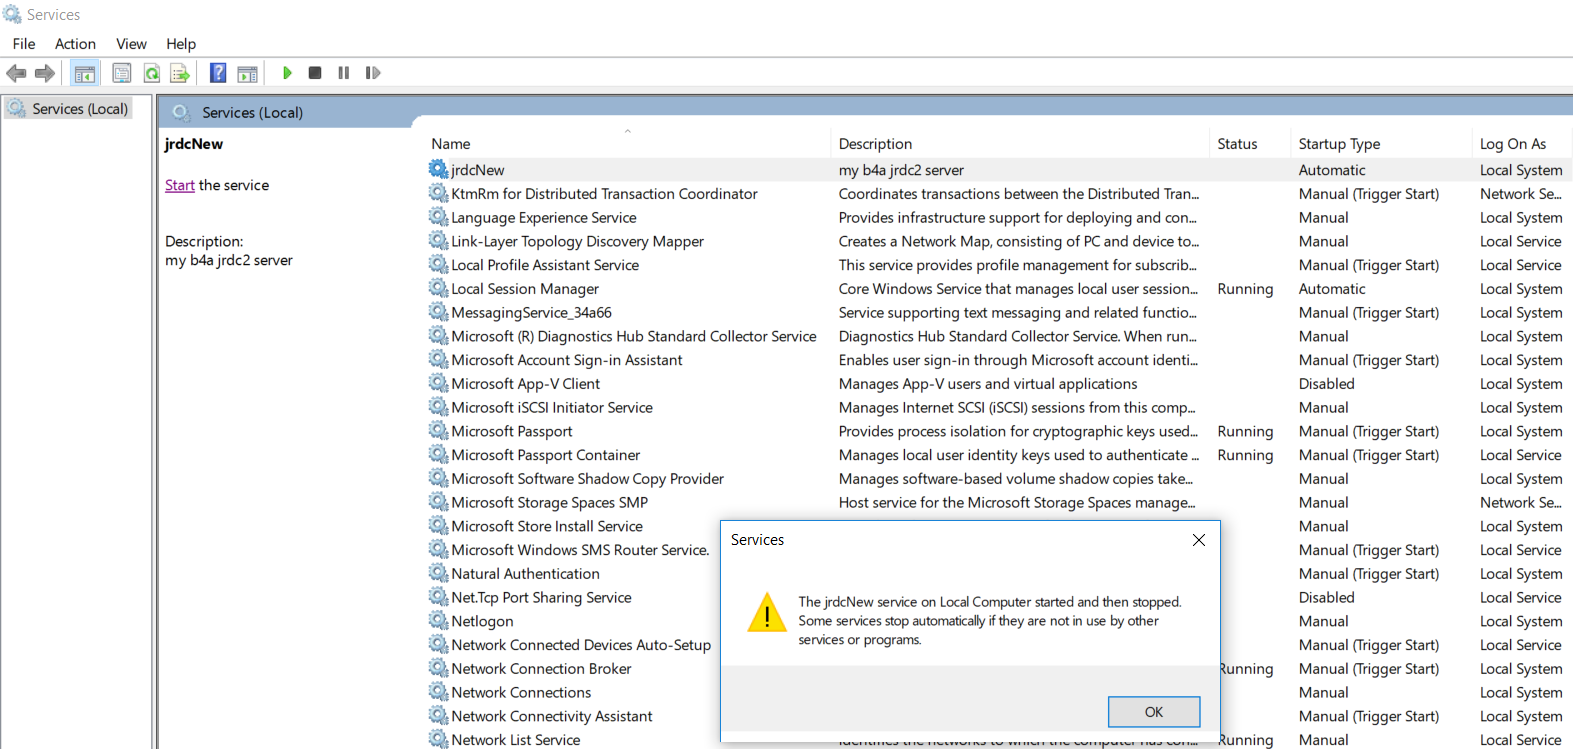Select Microsoft iSCSI Initiator Service
Image resolution: width=1573 pixels, height=749 pixels.
tap(551, 407)
